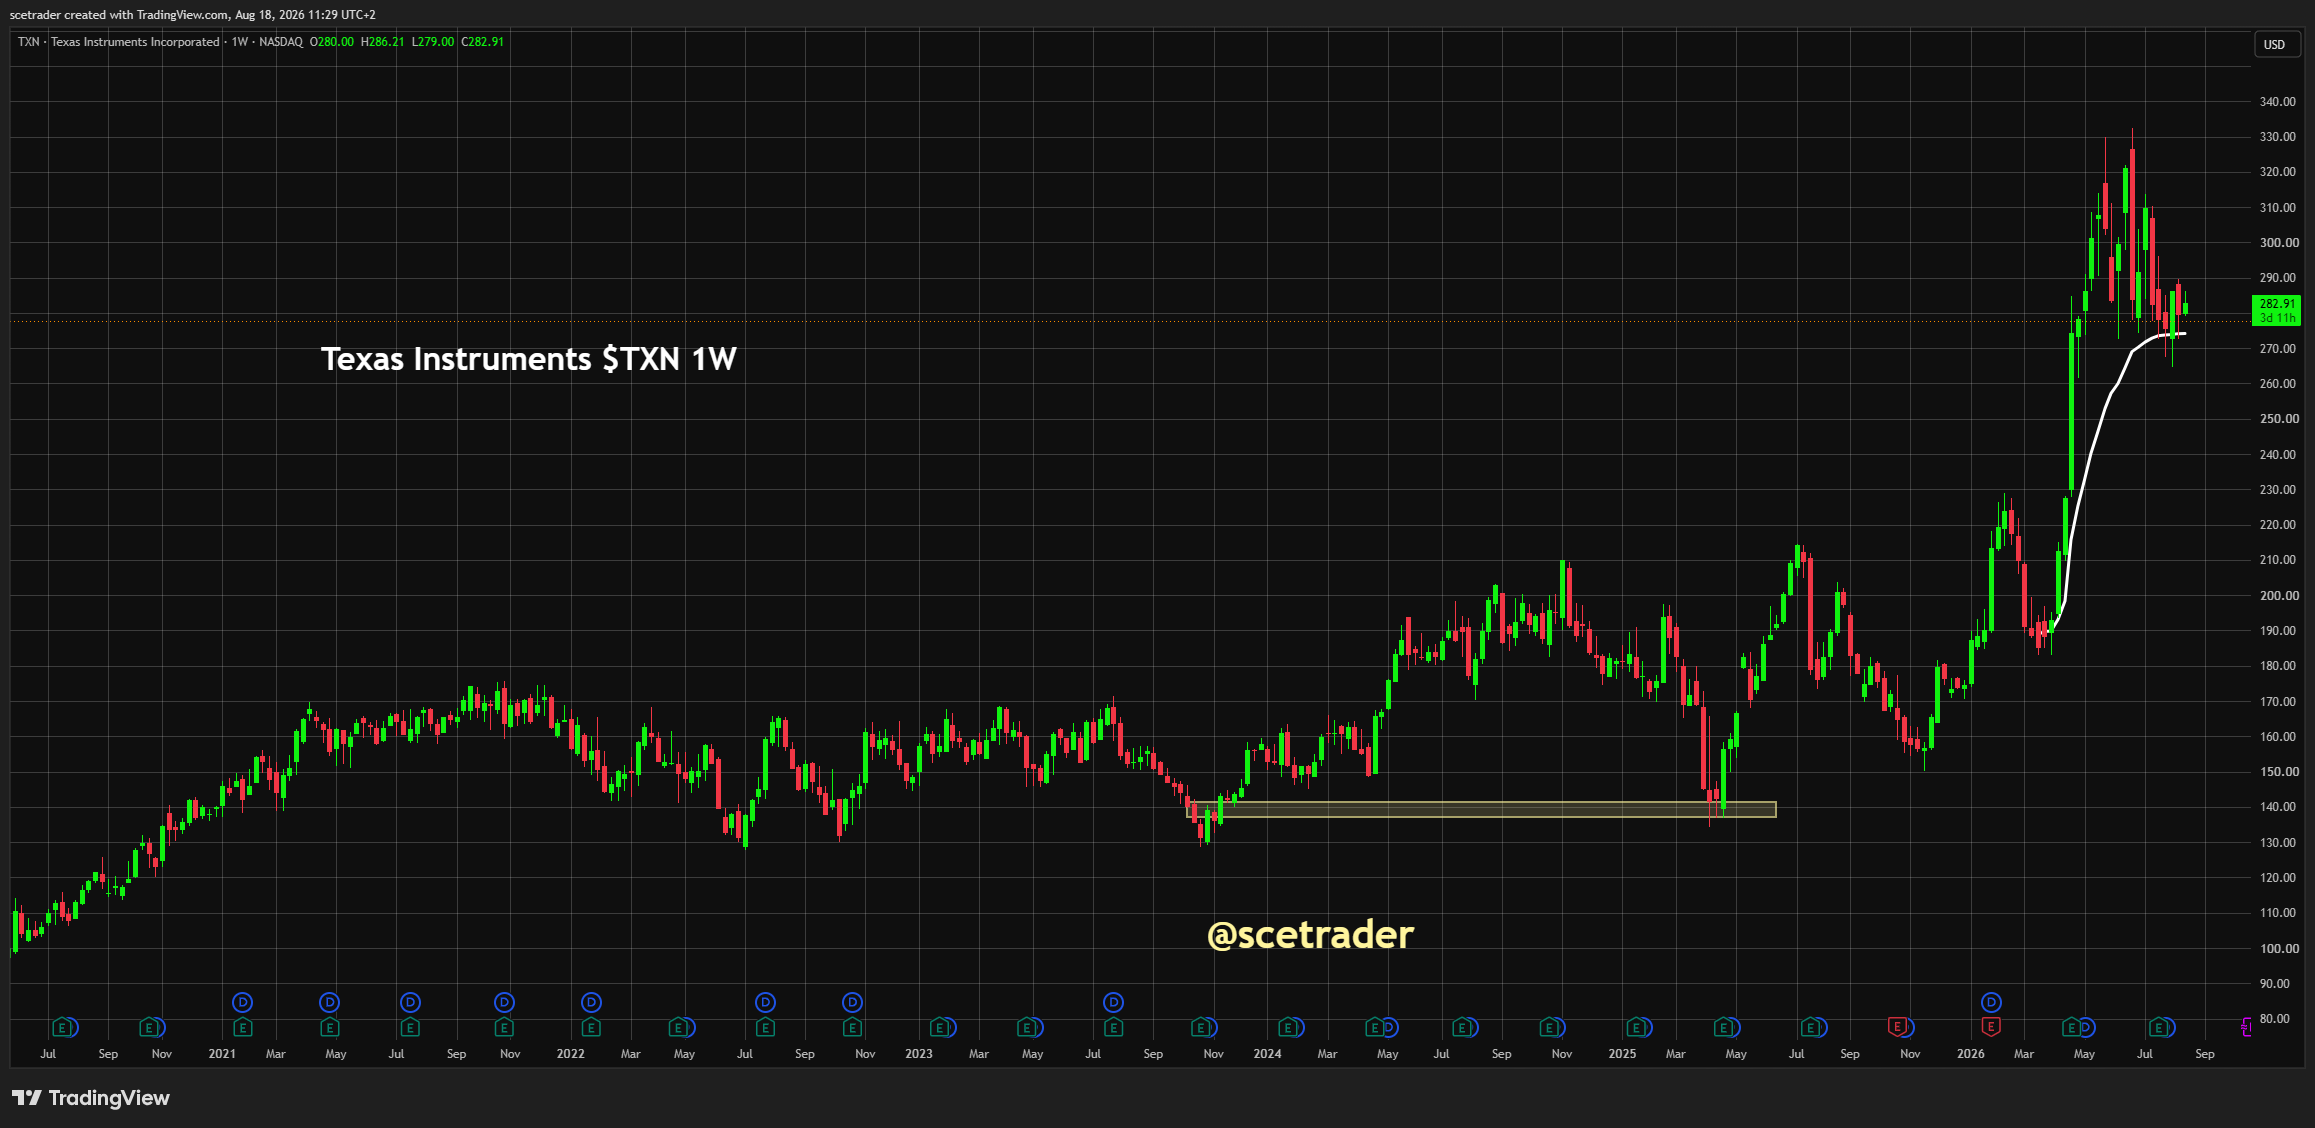Click the 340.00 price axis label

coord(2278,102)
